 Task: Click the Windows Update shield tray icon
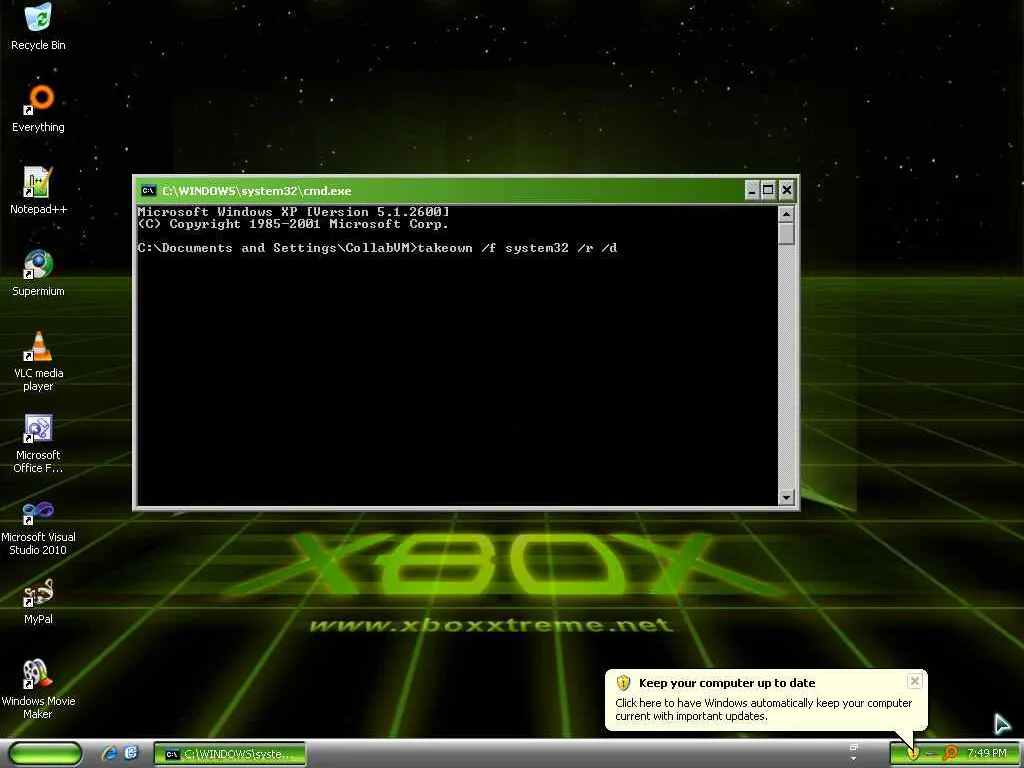click(x=913, y=753)
